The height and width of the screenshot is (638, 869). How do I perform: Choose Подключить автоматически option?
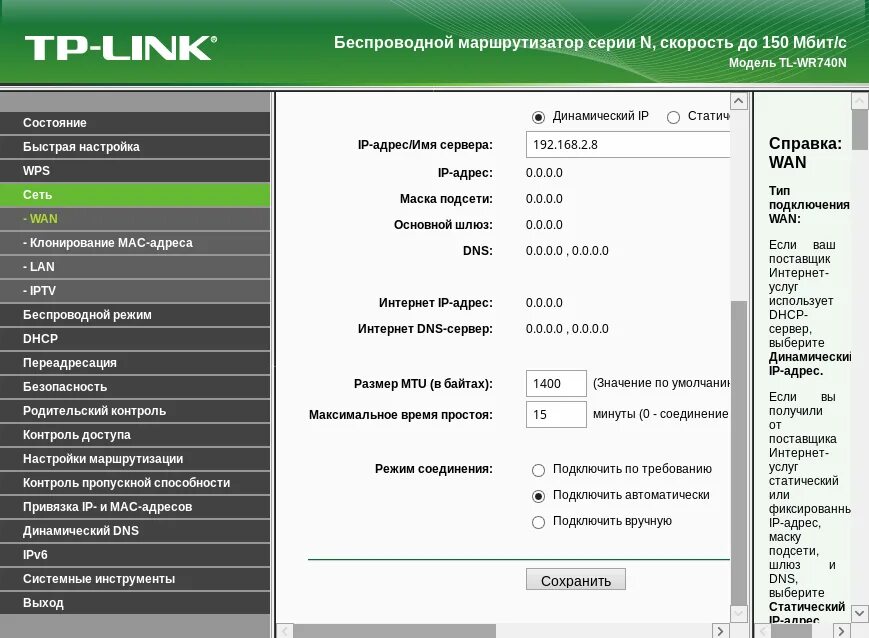point(538,496)
